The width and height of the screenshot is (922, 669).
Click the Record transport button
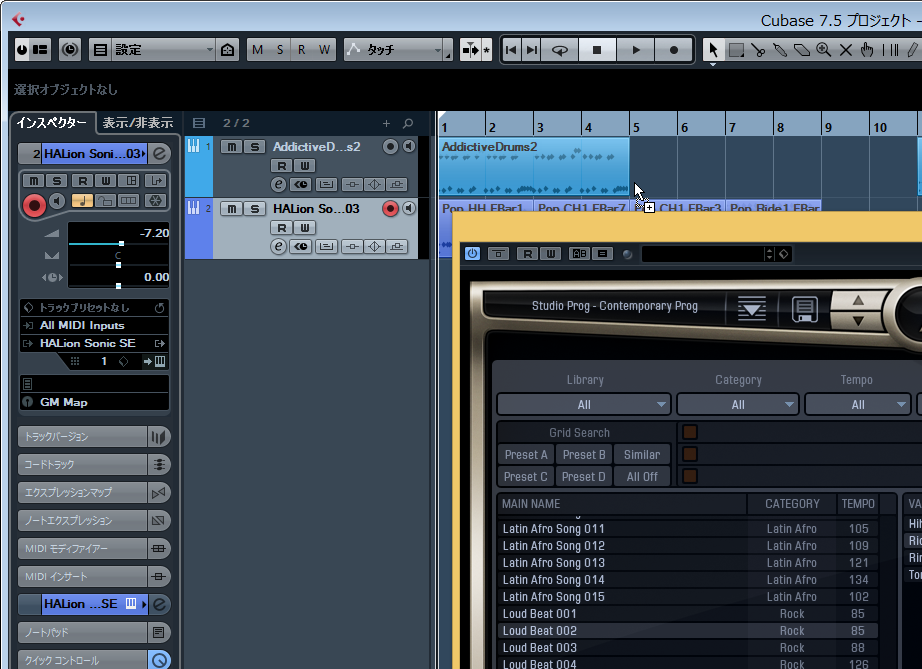674,50
